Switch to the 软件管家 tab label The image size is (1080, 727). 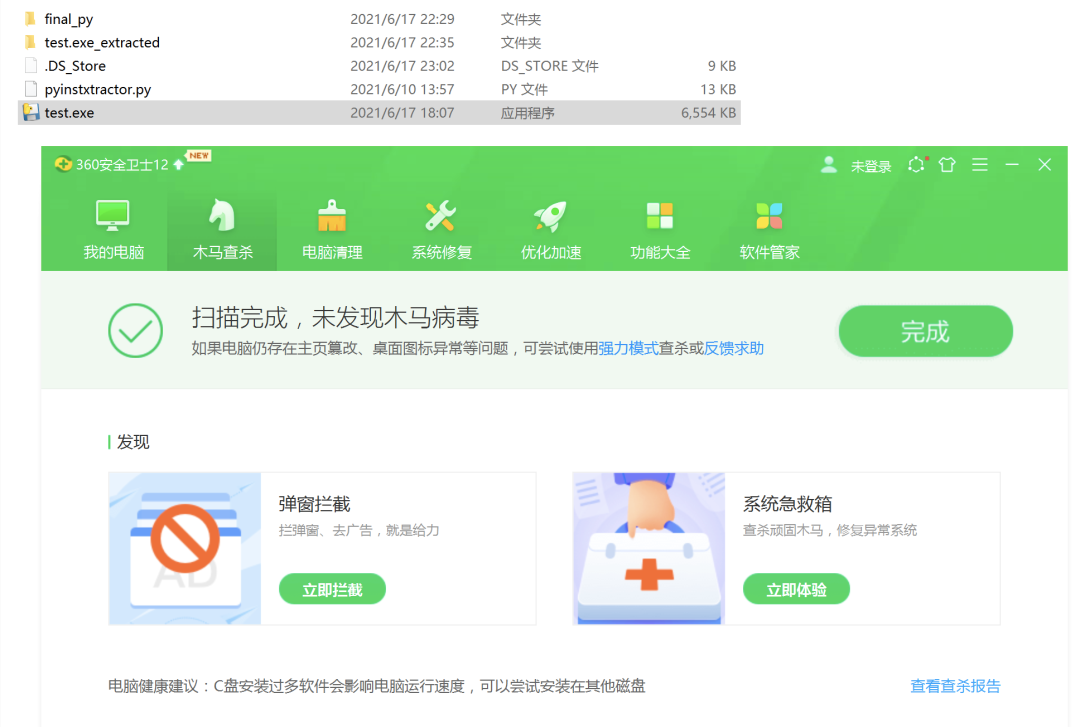pyautogui.click(x=769, y=253)
